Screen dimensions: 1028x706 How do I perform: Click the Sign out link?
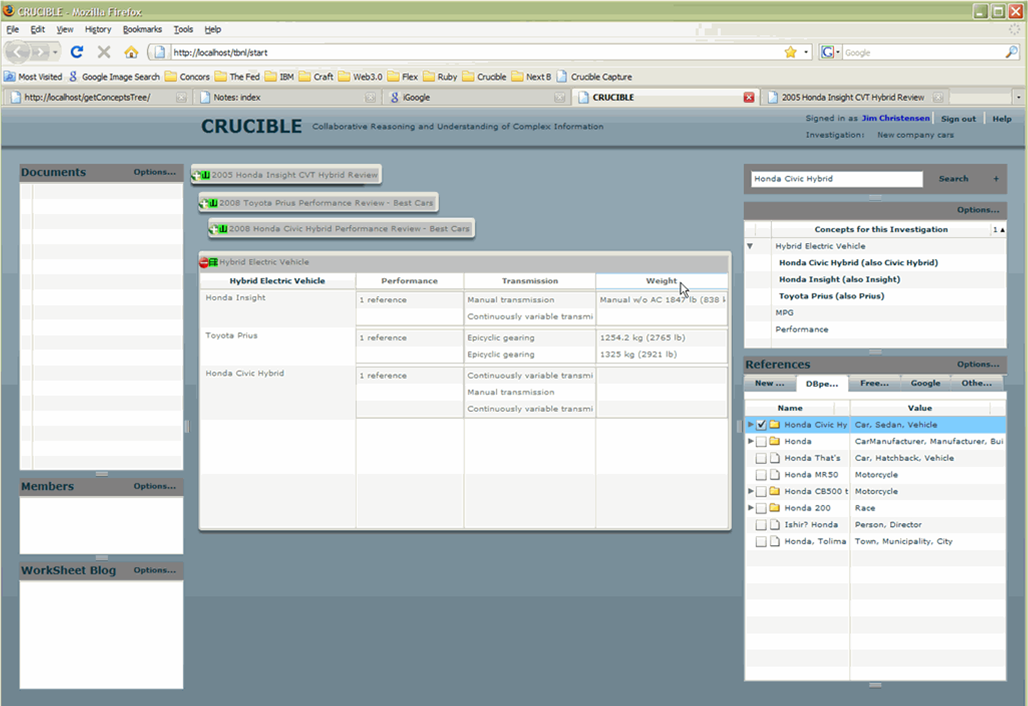959,119
